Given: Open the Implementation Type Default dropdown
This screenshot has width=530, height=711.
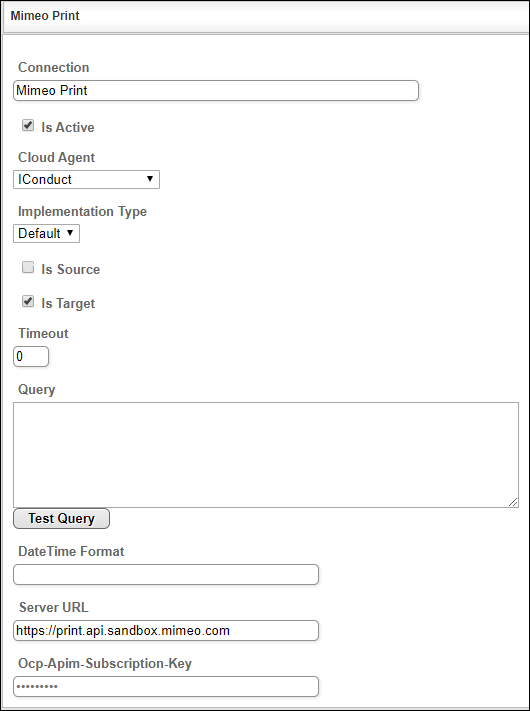Looking at the screenshot, I should [x=46, y=234].
